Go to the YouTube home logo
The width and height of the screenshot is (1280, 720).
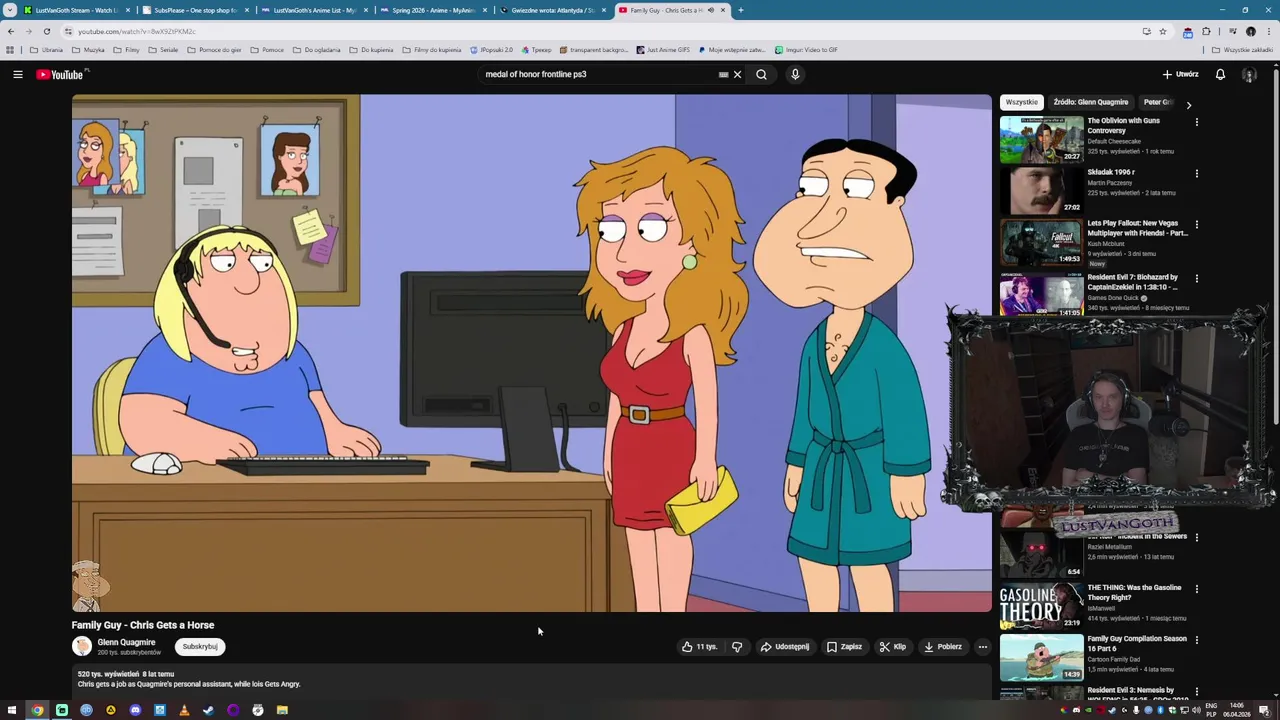tap(62, 74)
